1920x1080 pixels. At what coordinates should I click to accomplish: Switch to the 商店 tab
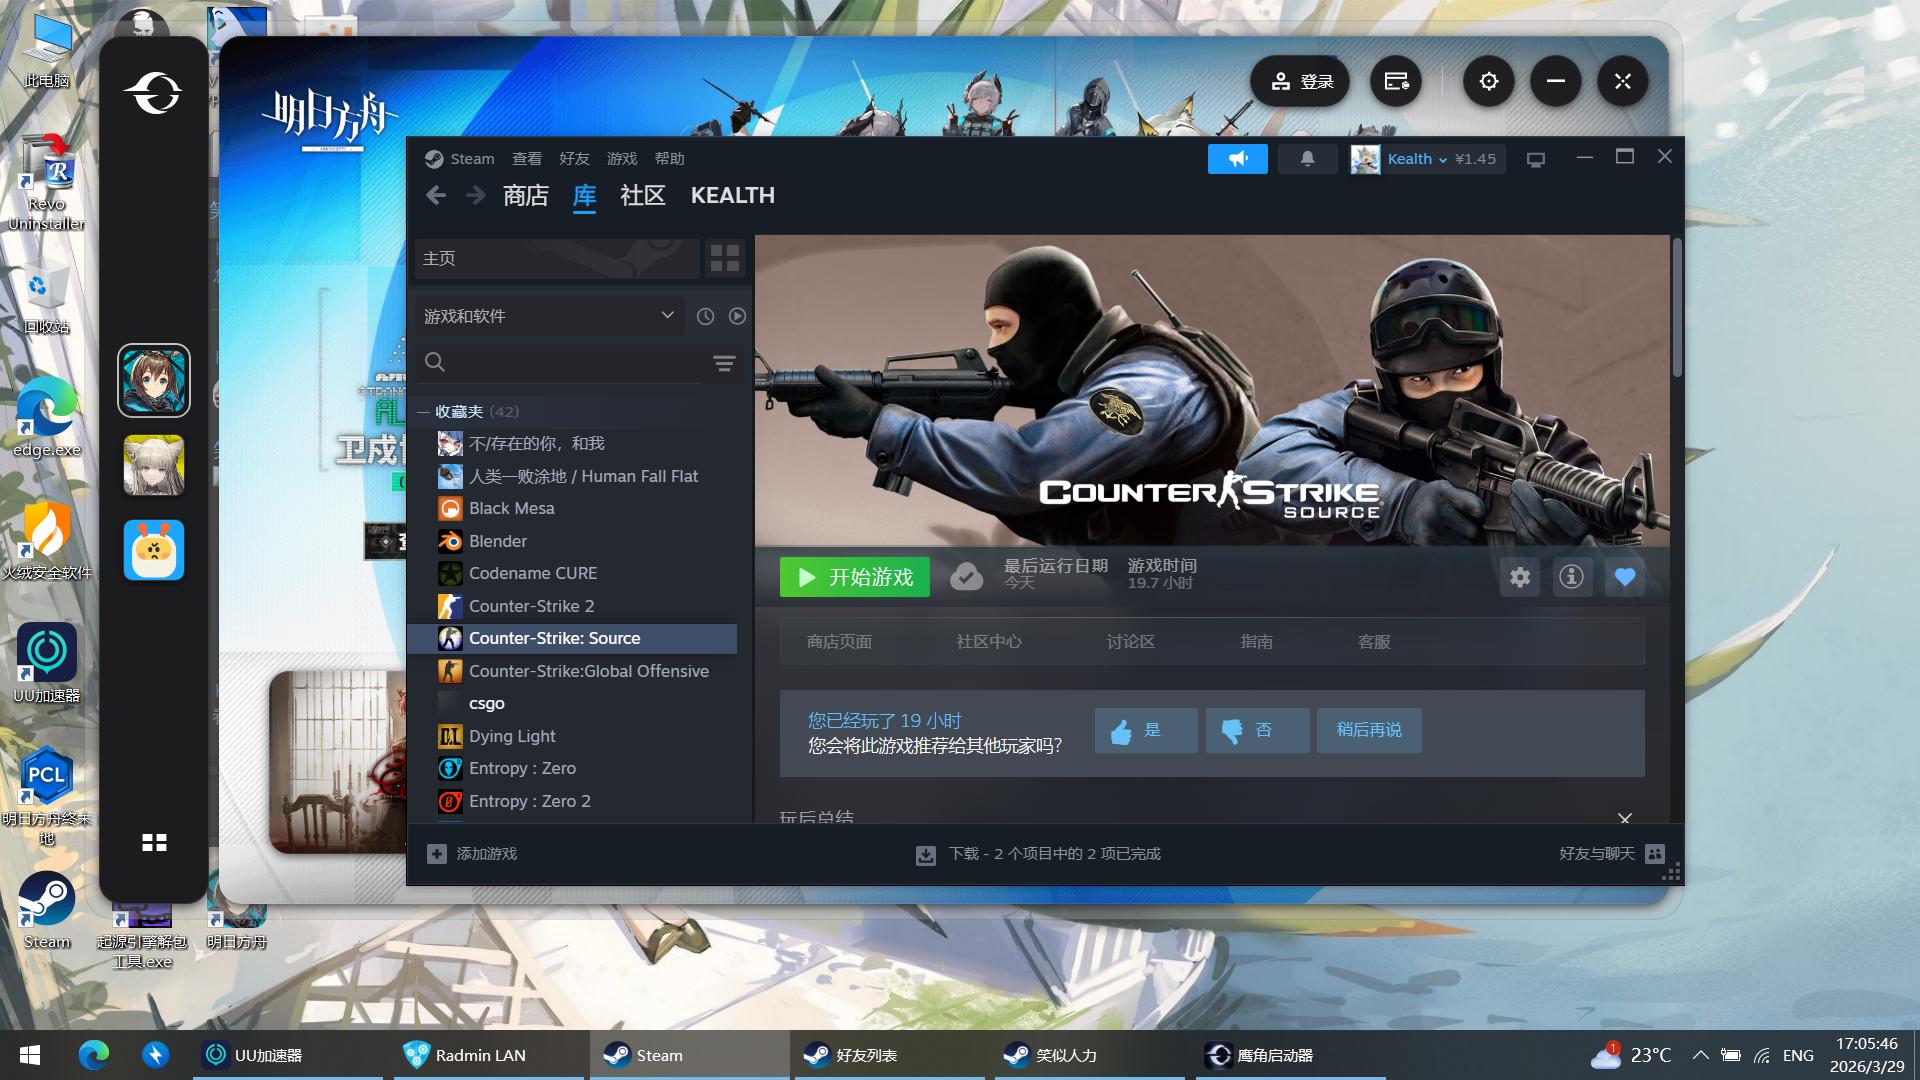point(525,196)
